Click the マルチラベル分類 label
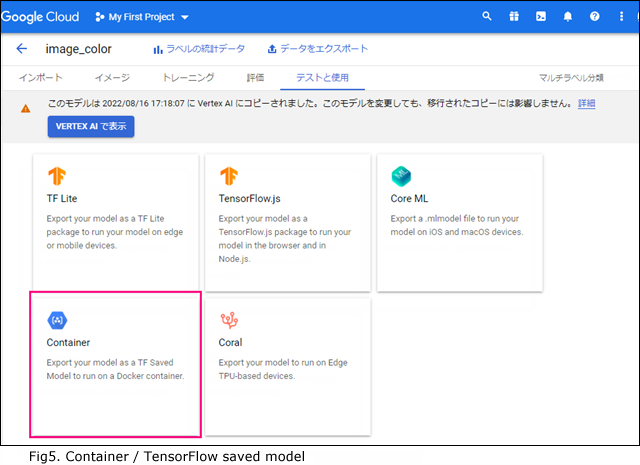The image size is (640, 465). click(571, 78)
